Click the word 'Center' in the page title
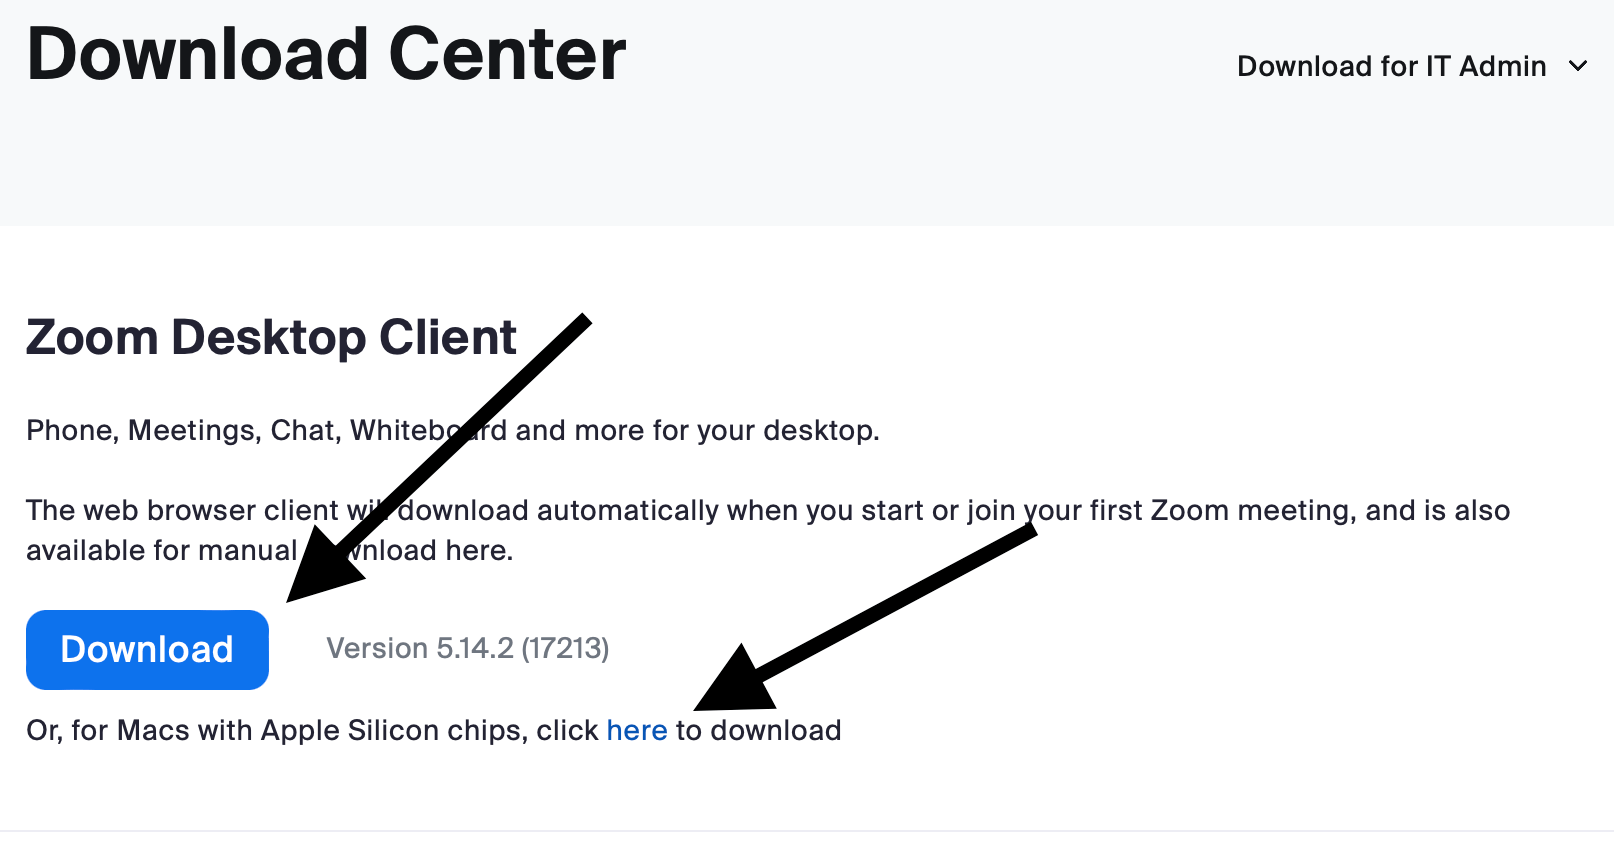The image size is (1614, 860). pos(507,54)
